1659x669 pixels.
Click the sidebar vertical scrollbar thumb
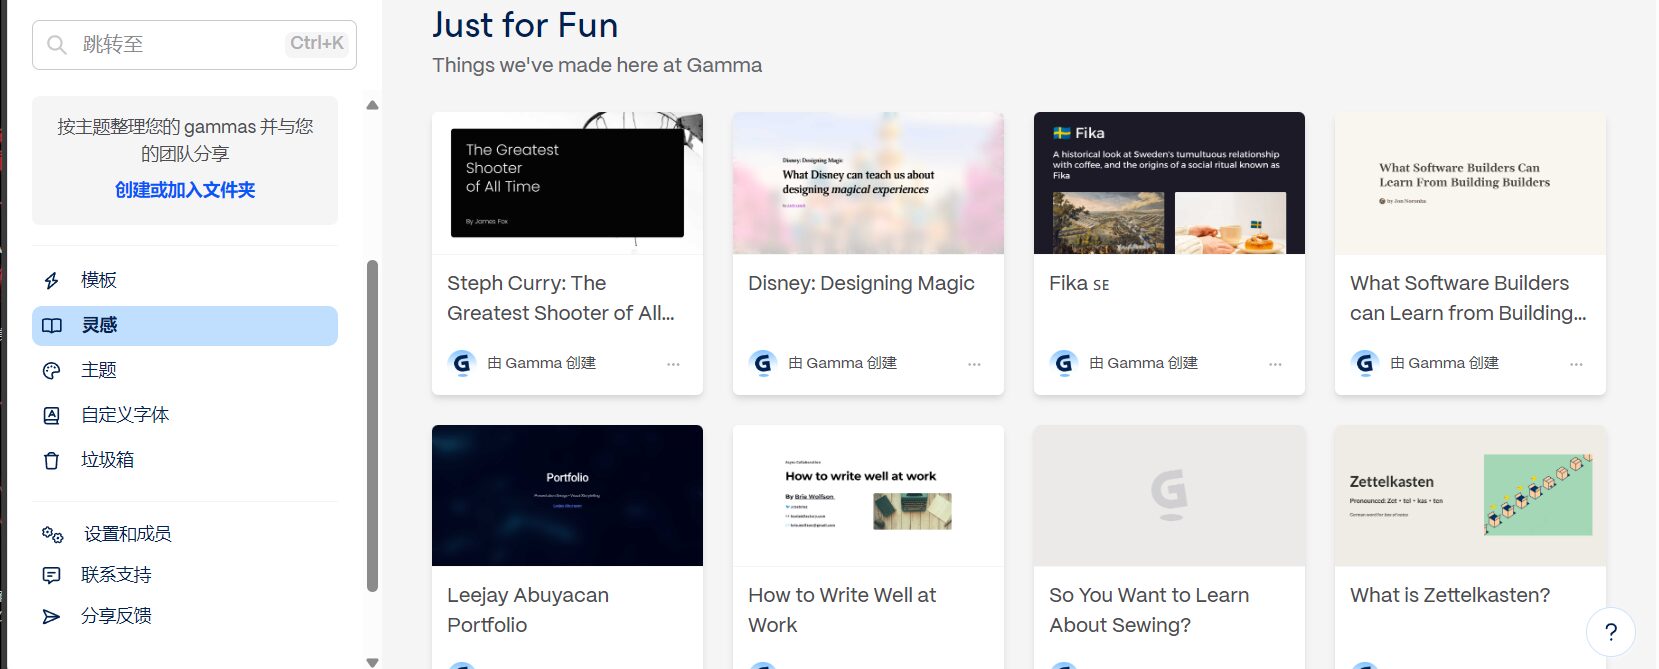[x=373, y=426]
